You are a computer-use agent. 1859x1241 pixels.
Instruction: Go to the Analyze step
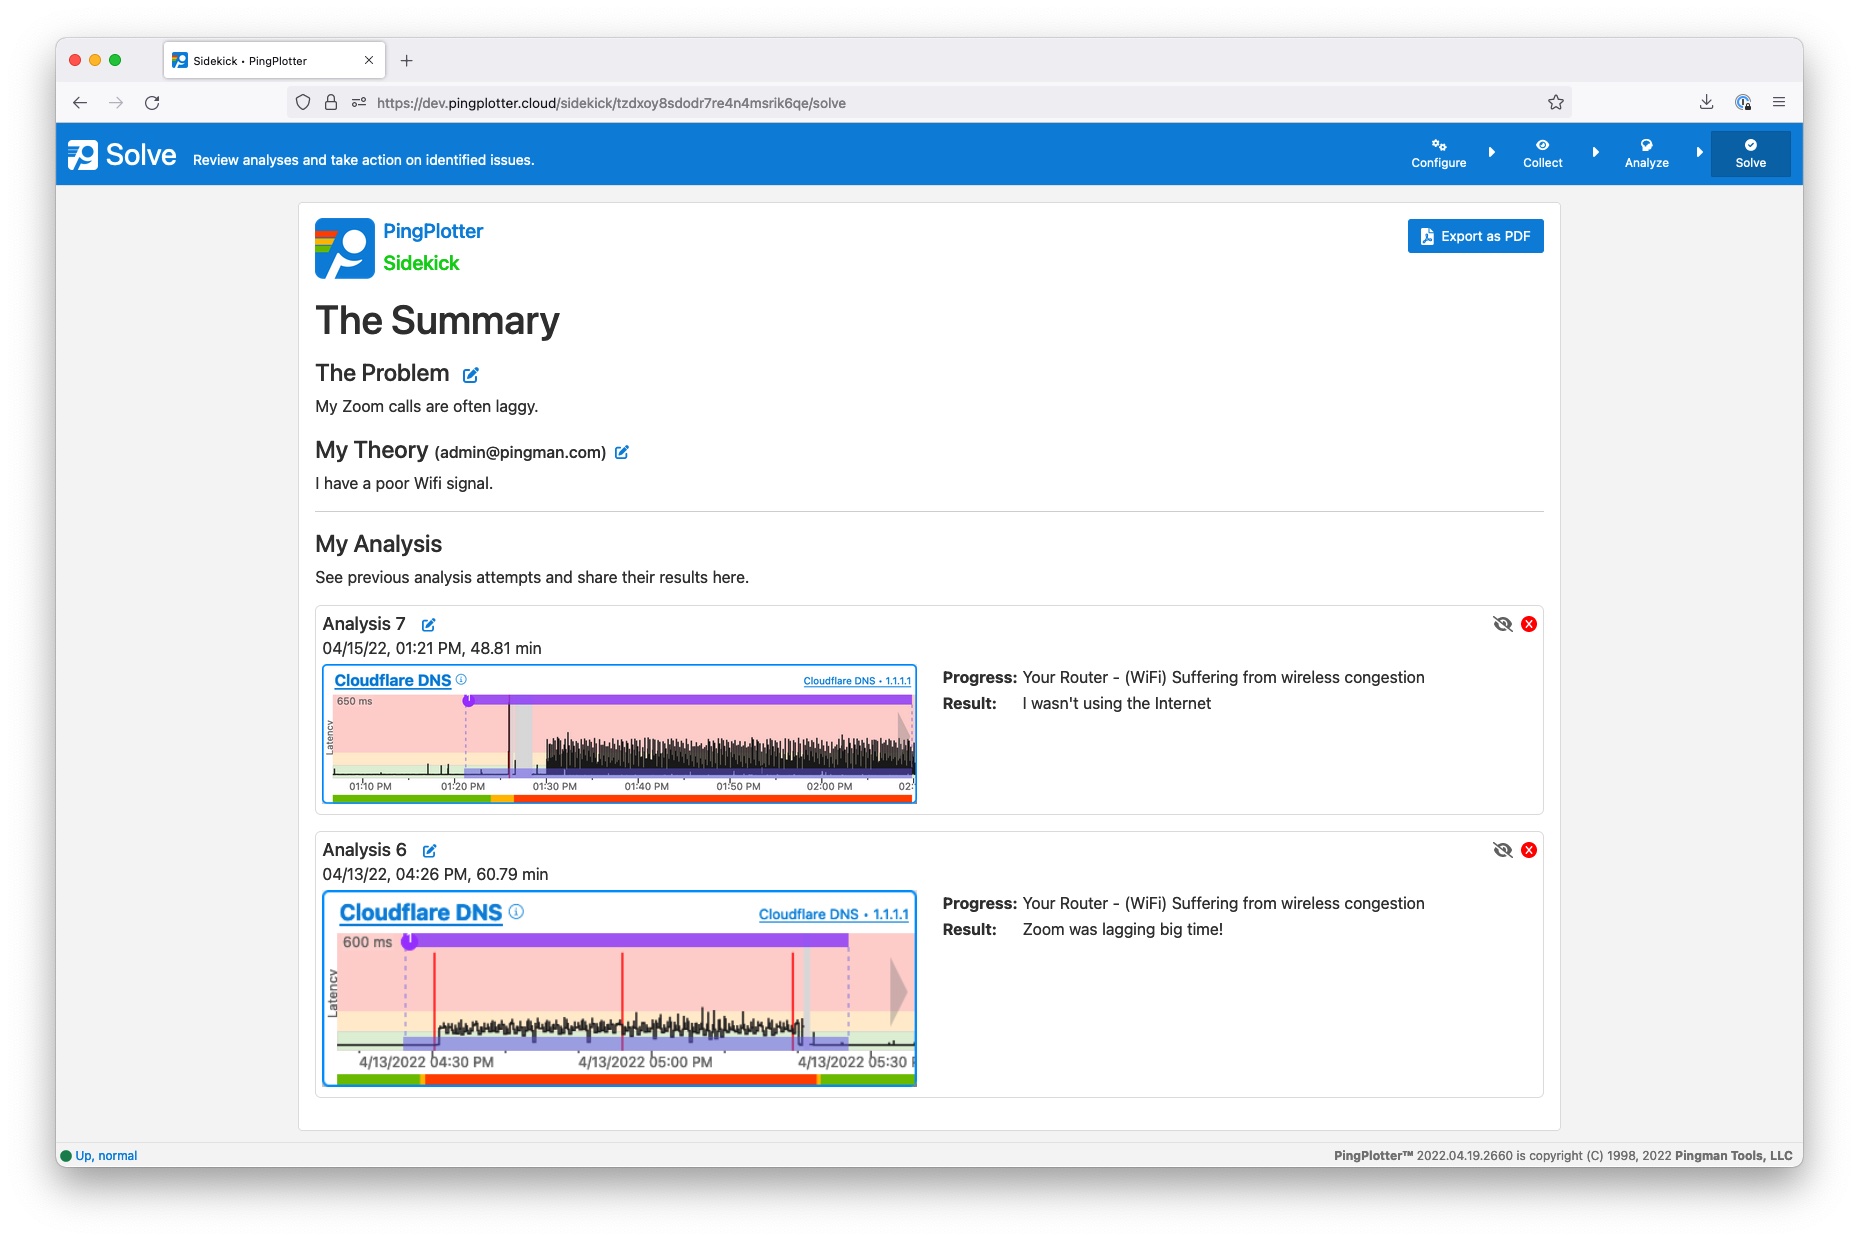pos(1646,154)
